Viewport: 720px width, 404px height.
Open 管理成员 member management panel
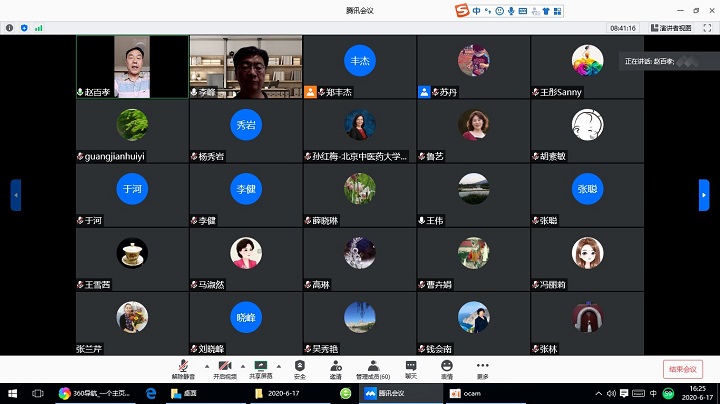click(373, 369)
